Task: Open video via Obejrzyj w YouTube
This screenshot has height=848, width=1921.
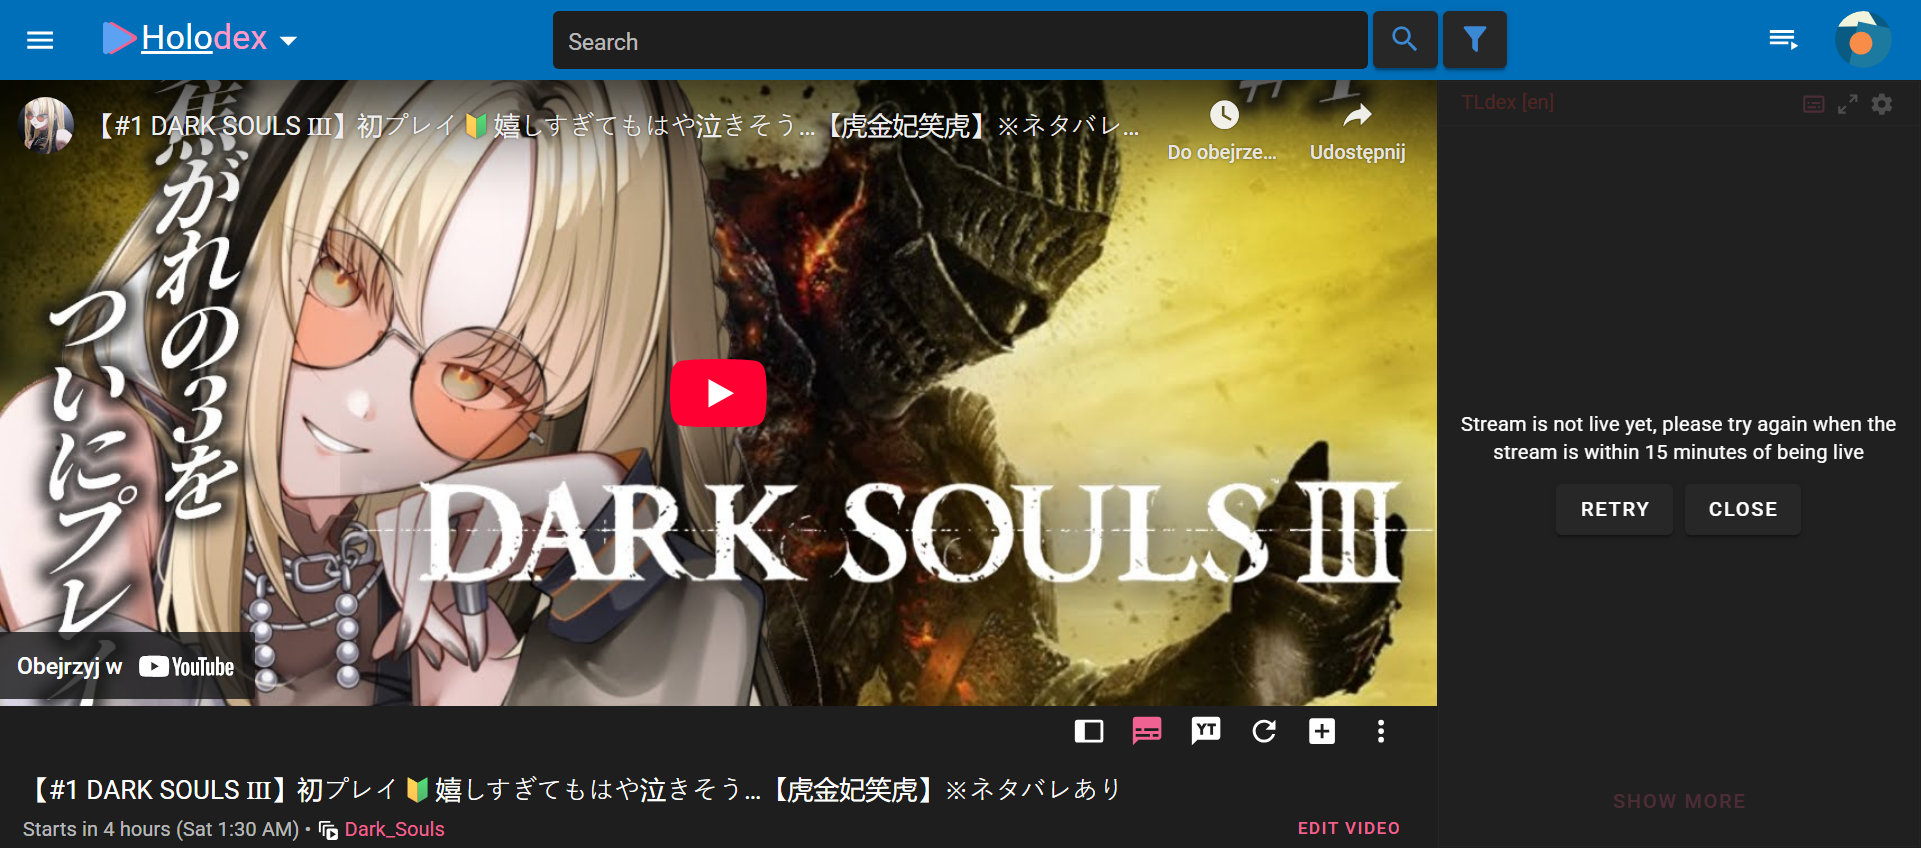Action: click(125, 667)
